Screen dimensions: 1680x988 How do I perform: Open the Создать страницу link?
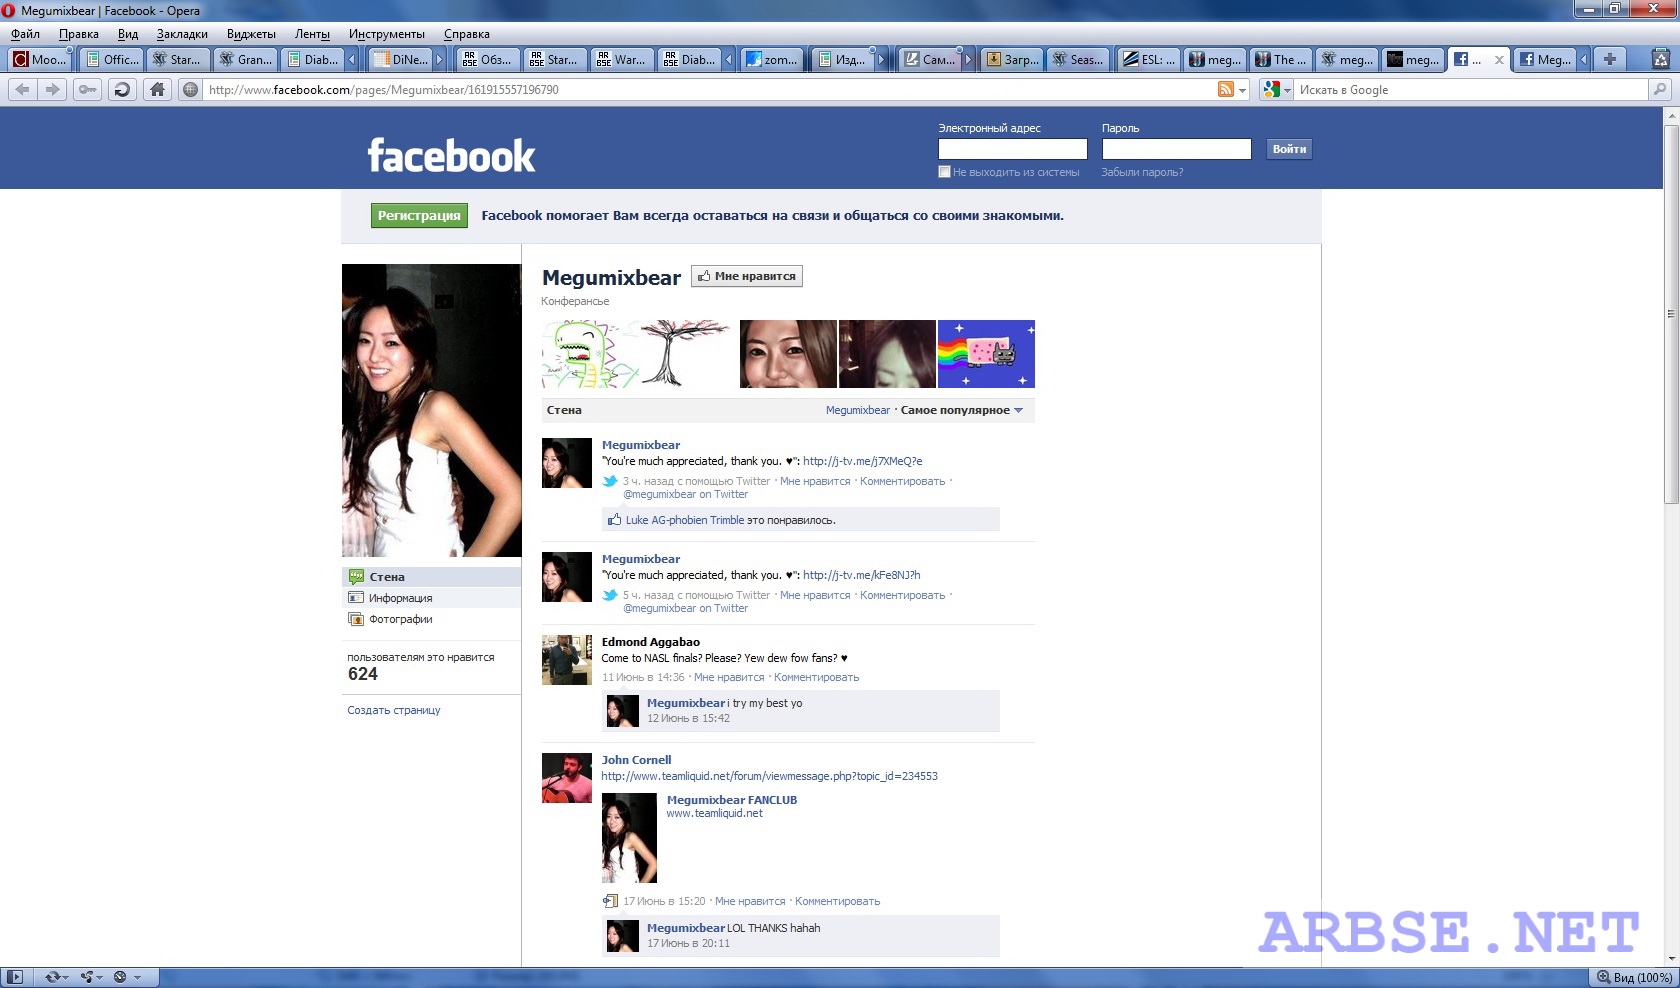[x=394, y=710]
